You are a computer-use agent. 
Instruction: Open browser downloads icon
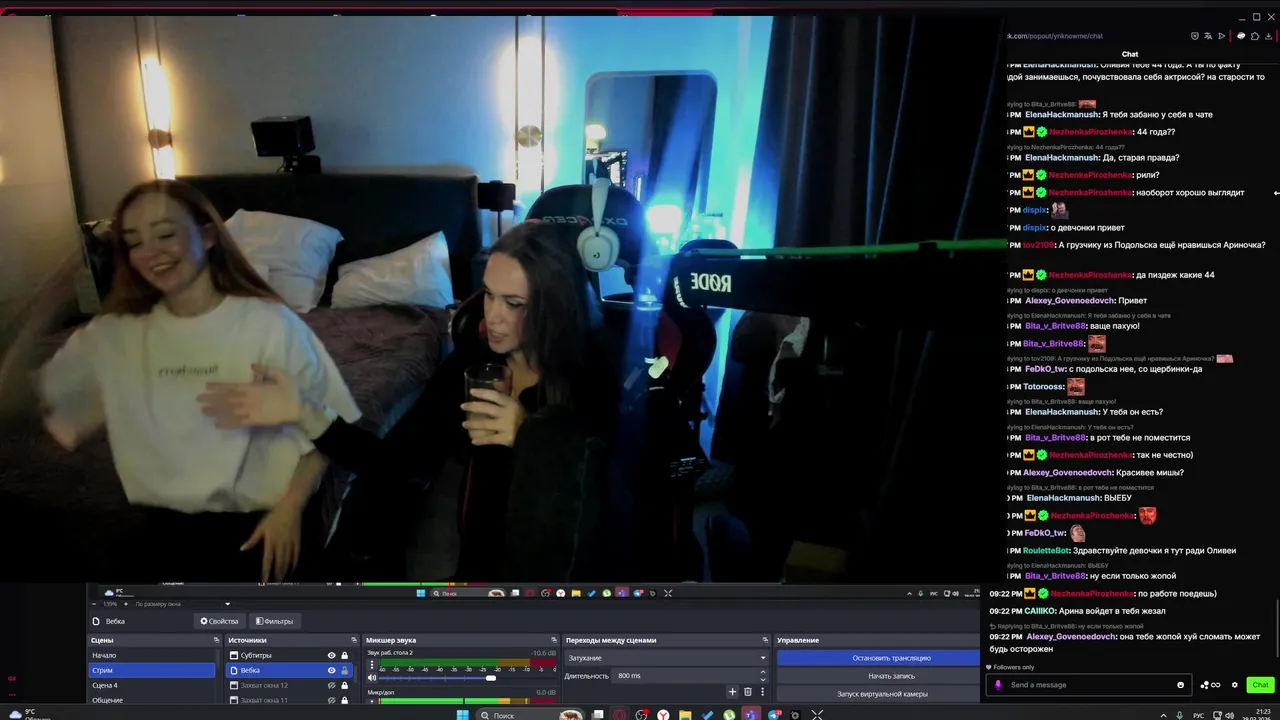coord(1268,36)
